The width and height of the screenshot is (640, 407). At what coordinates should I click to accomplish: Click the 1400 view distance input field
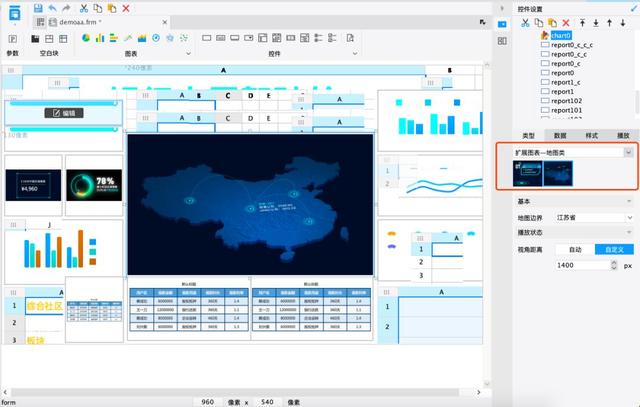pyautogui.click(x=580, y=265)
